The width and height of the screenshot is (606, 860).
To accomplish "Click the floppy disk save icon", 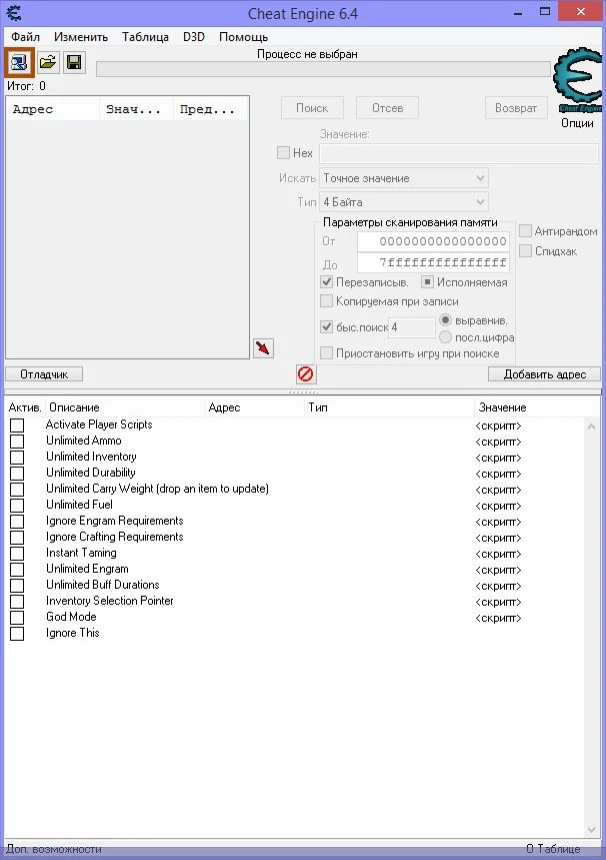I will point(74,62).
